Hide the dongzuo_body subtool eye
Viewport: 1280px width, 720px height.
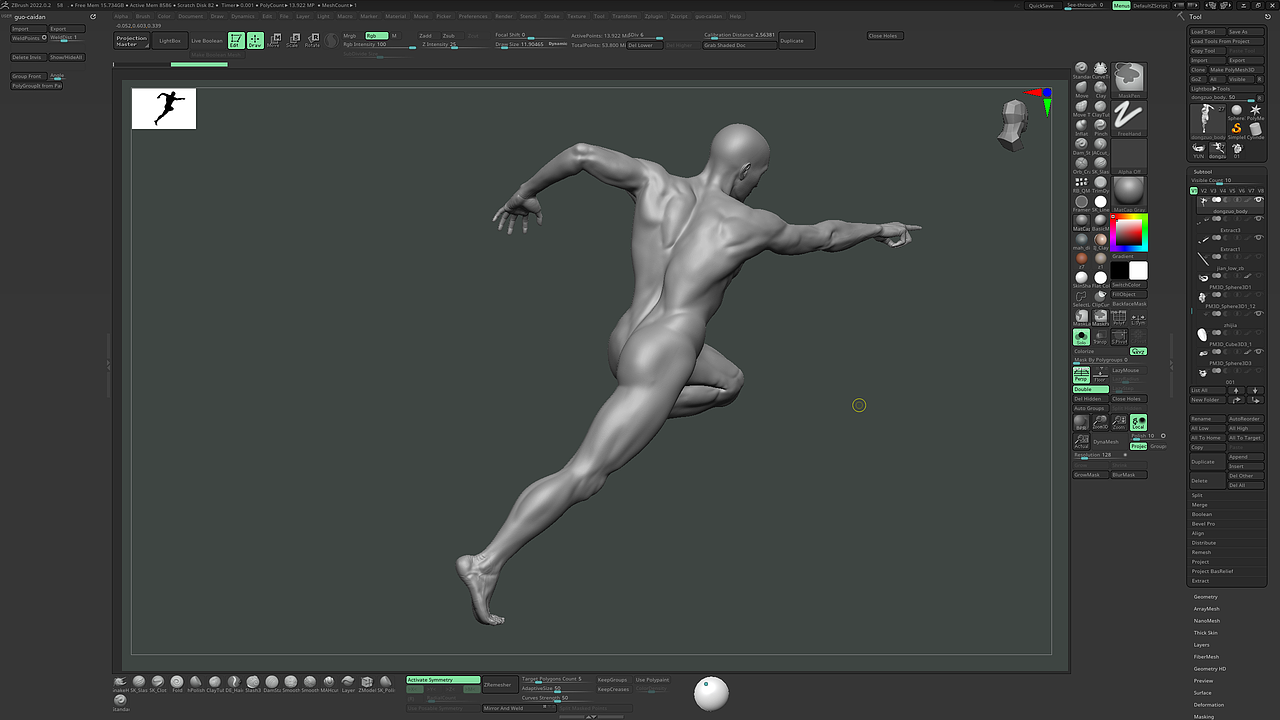[1259, 200]
